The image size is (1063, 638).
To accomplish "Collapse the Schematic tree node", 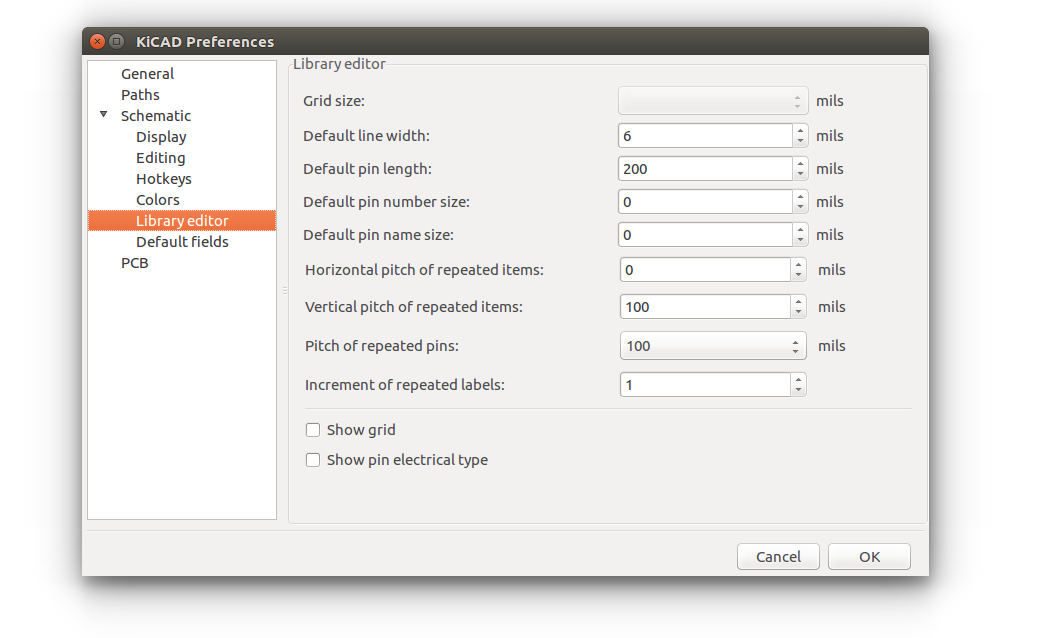I will [x=103, y=115].
